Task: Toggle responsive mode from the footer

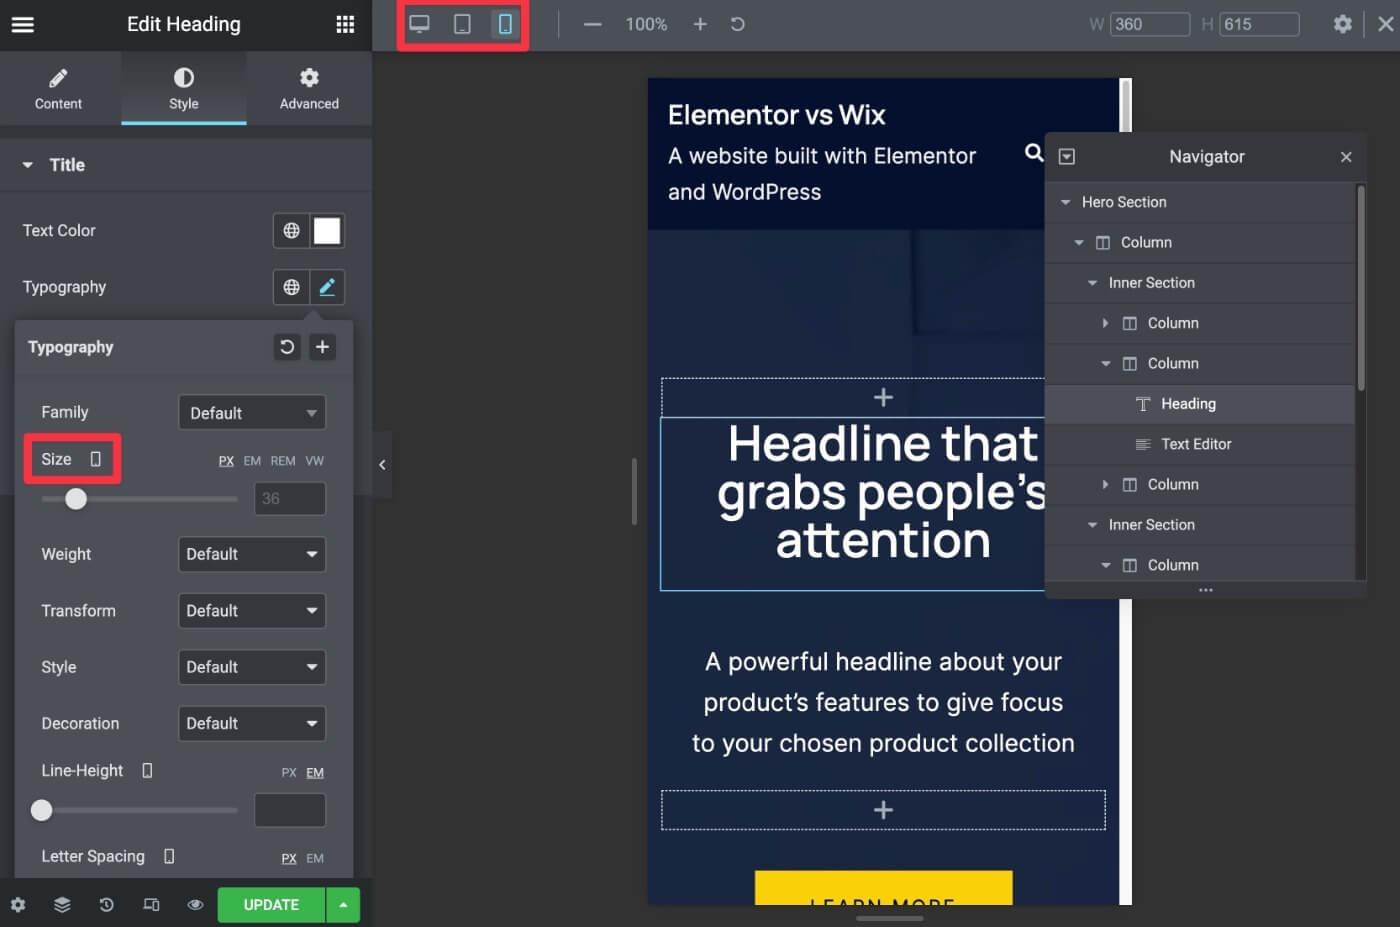Action: [151, 905]
